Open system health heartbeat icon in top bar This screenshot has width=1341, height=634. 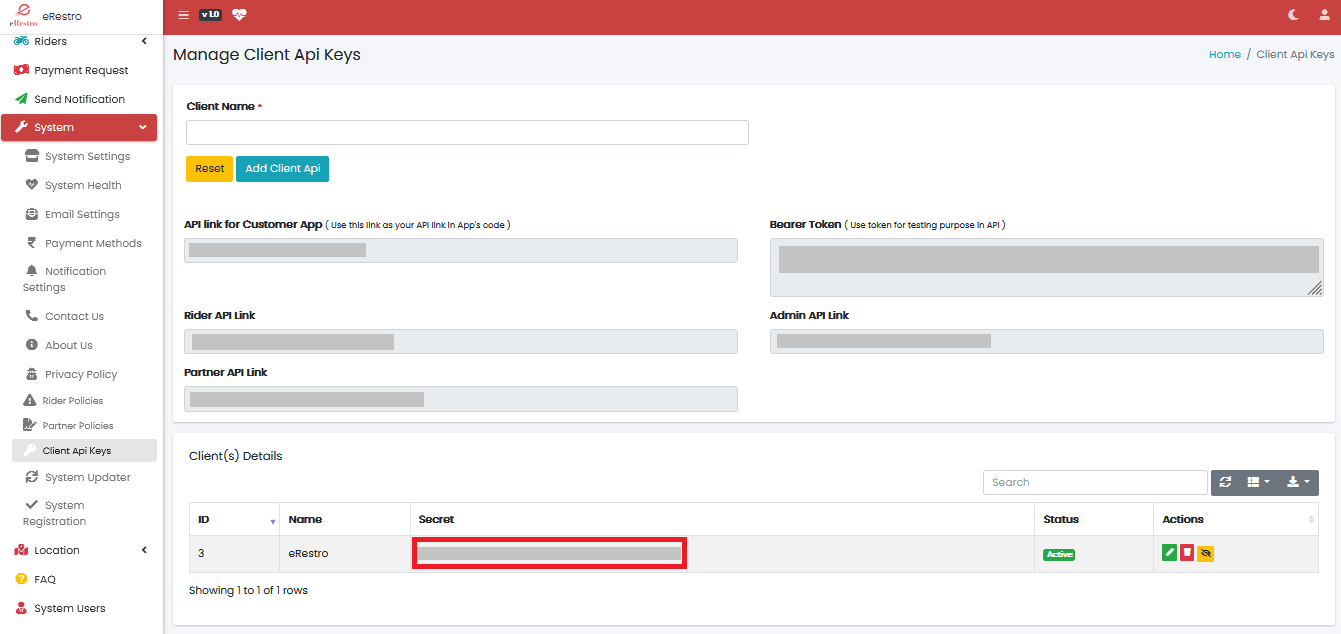(x=239, y=15)
